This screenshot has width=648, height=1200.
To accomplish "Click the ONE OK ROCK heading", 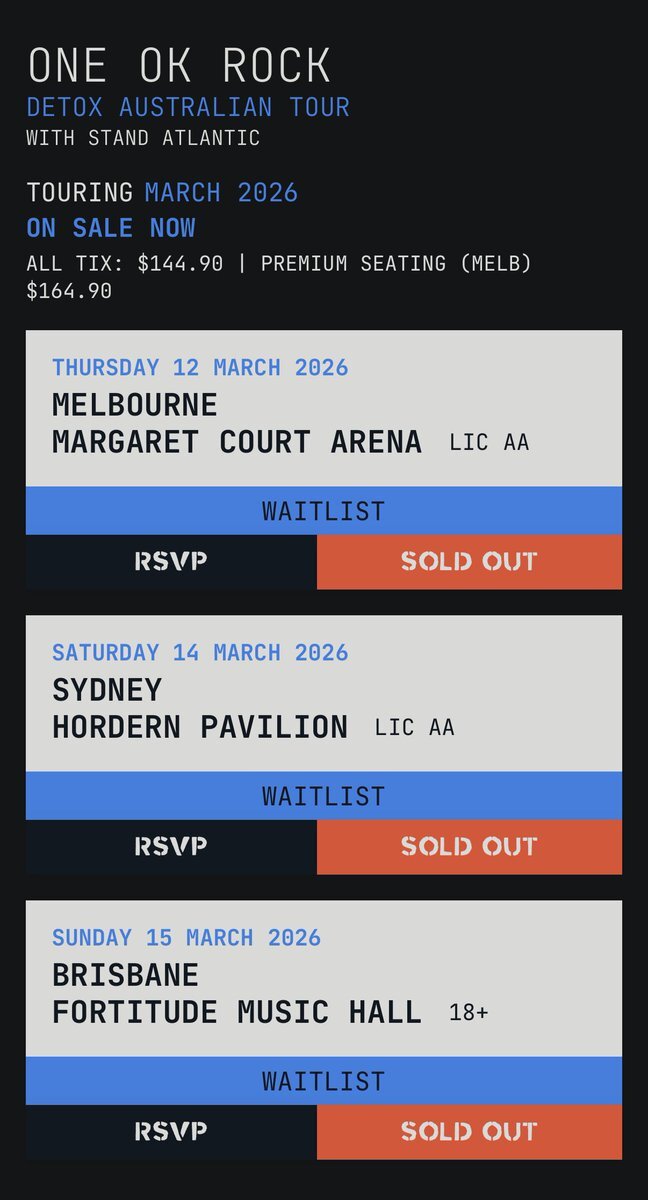I will pyautogui.click(x=179, y=66).
